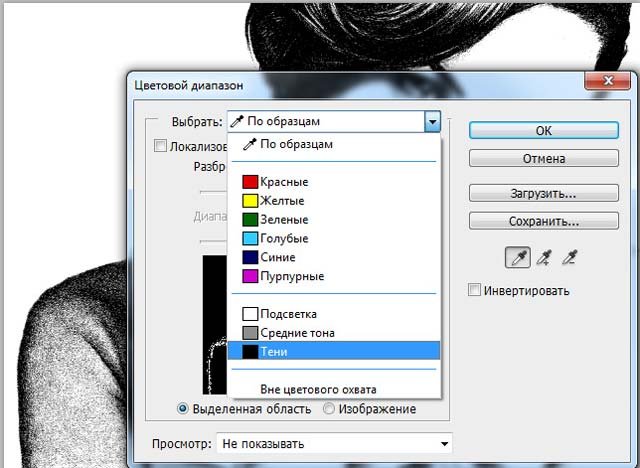This screenshot has width=640, height=468.
Task: Choose the Красные red color option
Action: [283, 182]
